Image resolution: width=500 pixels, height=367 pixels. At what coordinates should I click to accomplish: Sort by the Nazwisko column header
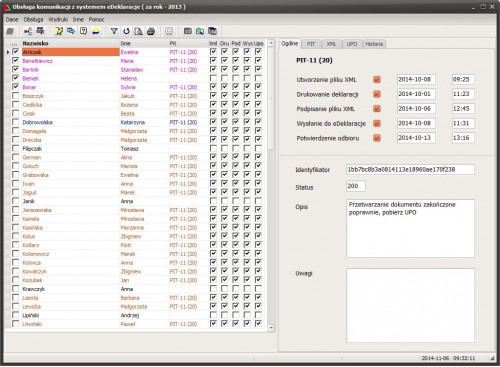pyautogui.click(x=70, y=43)
